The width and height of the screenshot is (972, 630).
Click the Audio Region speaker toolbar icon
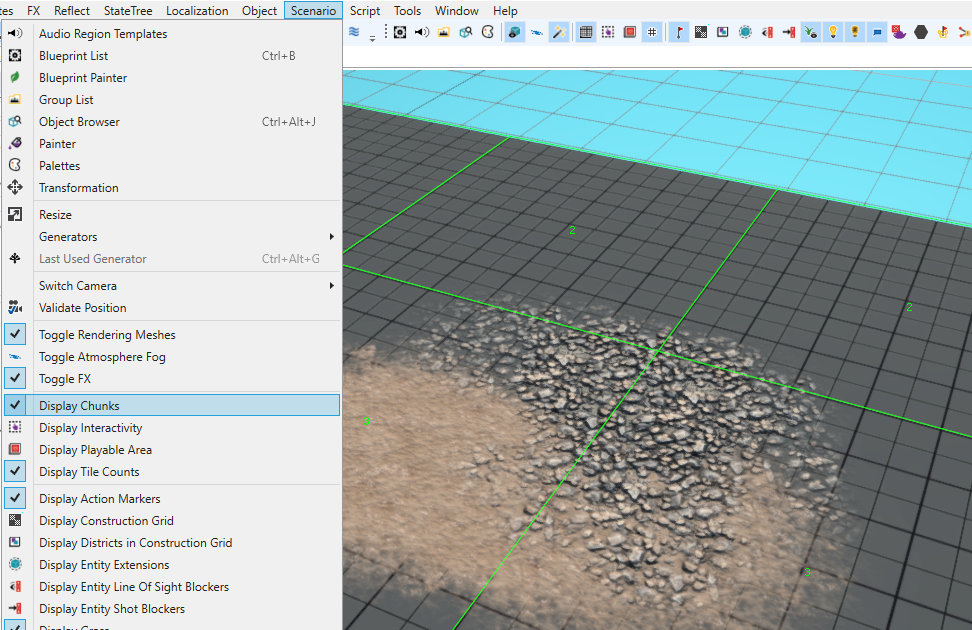pos(422,32)
